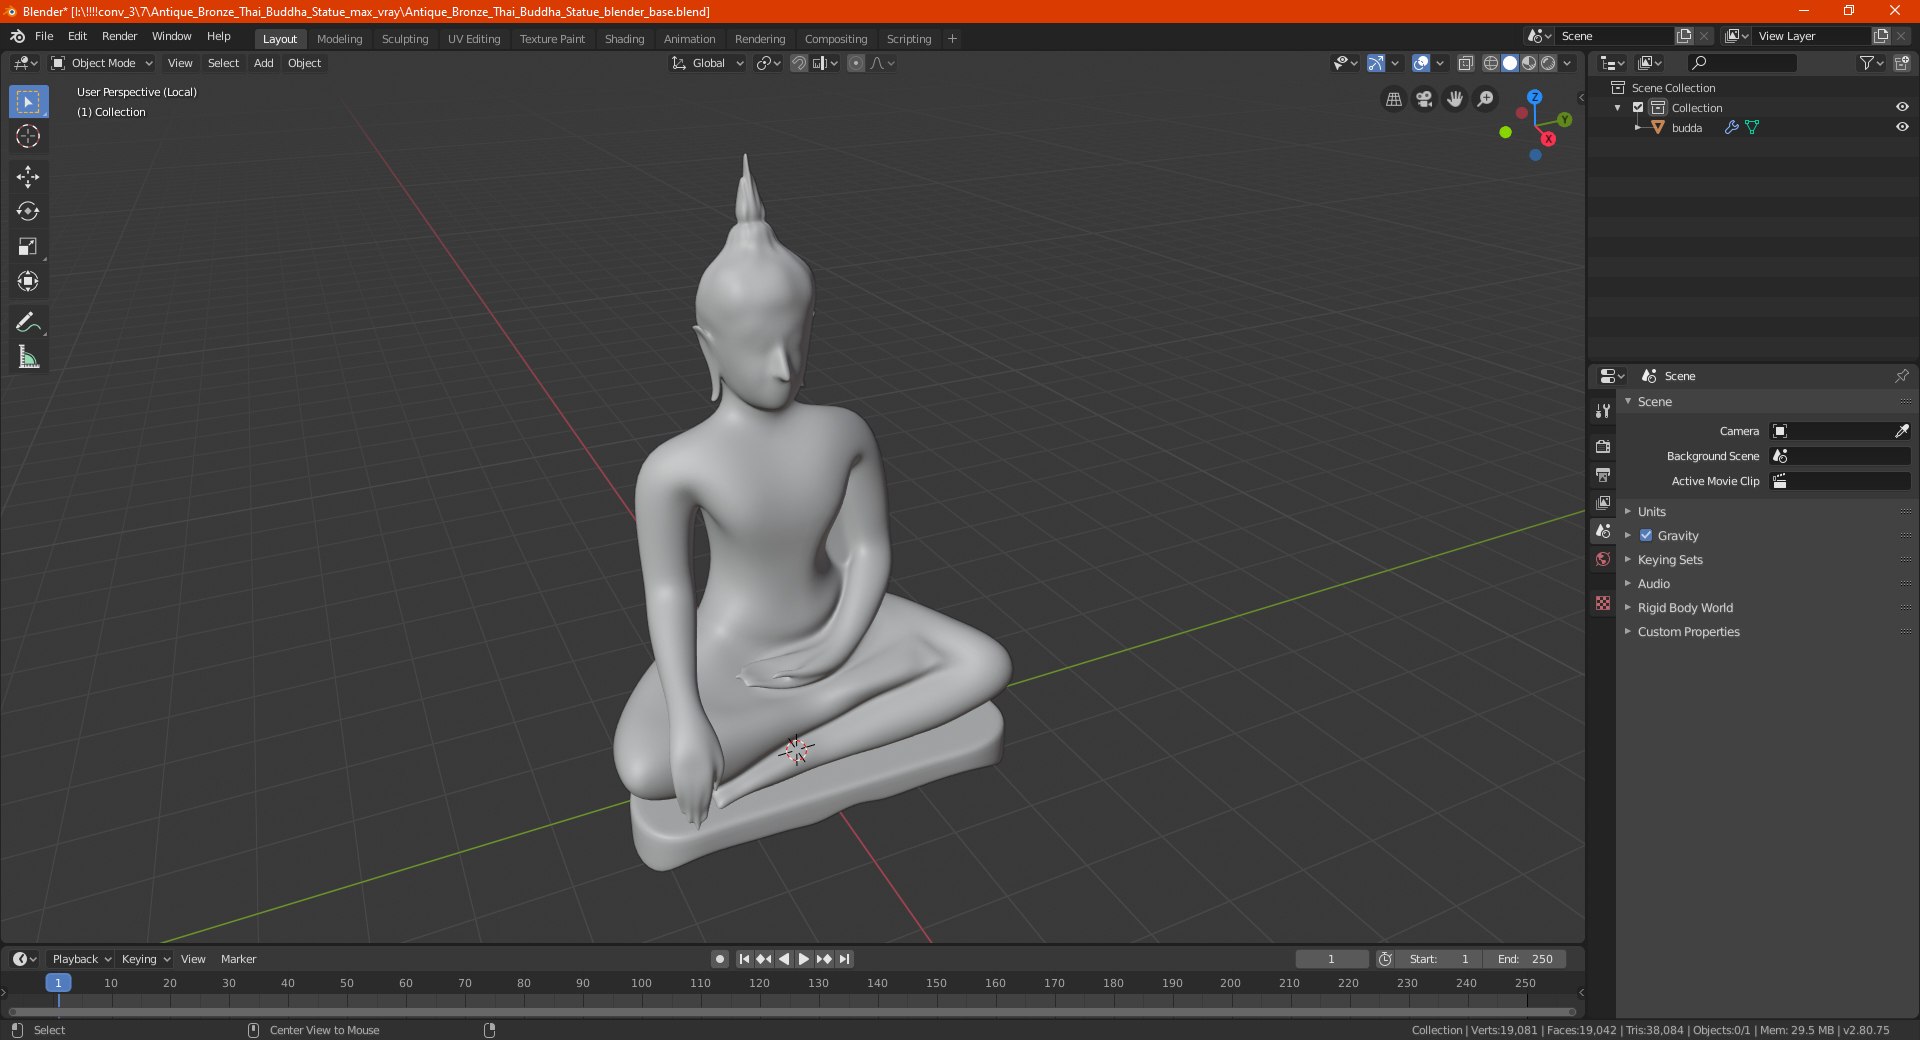Image resolution: width=1920 pixels, height=1040 pixels.
Task: Open the Keying dropdown
Action: click(x=146, y=959)
